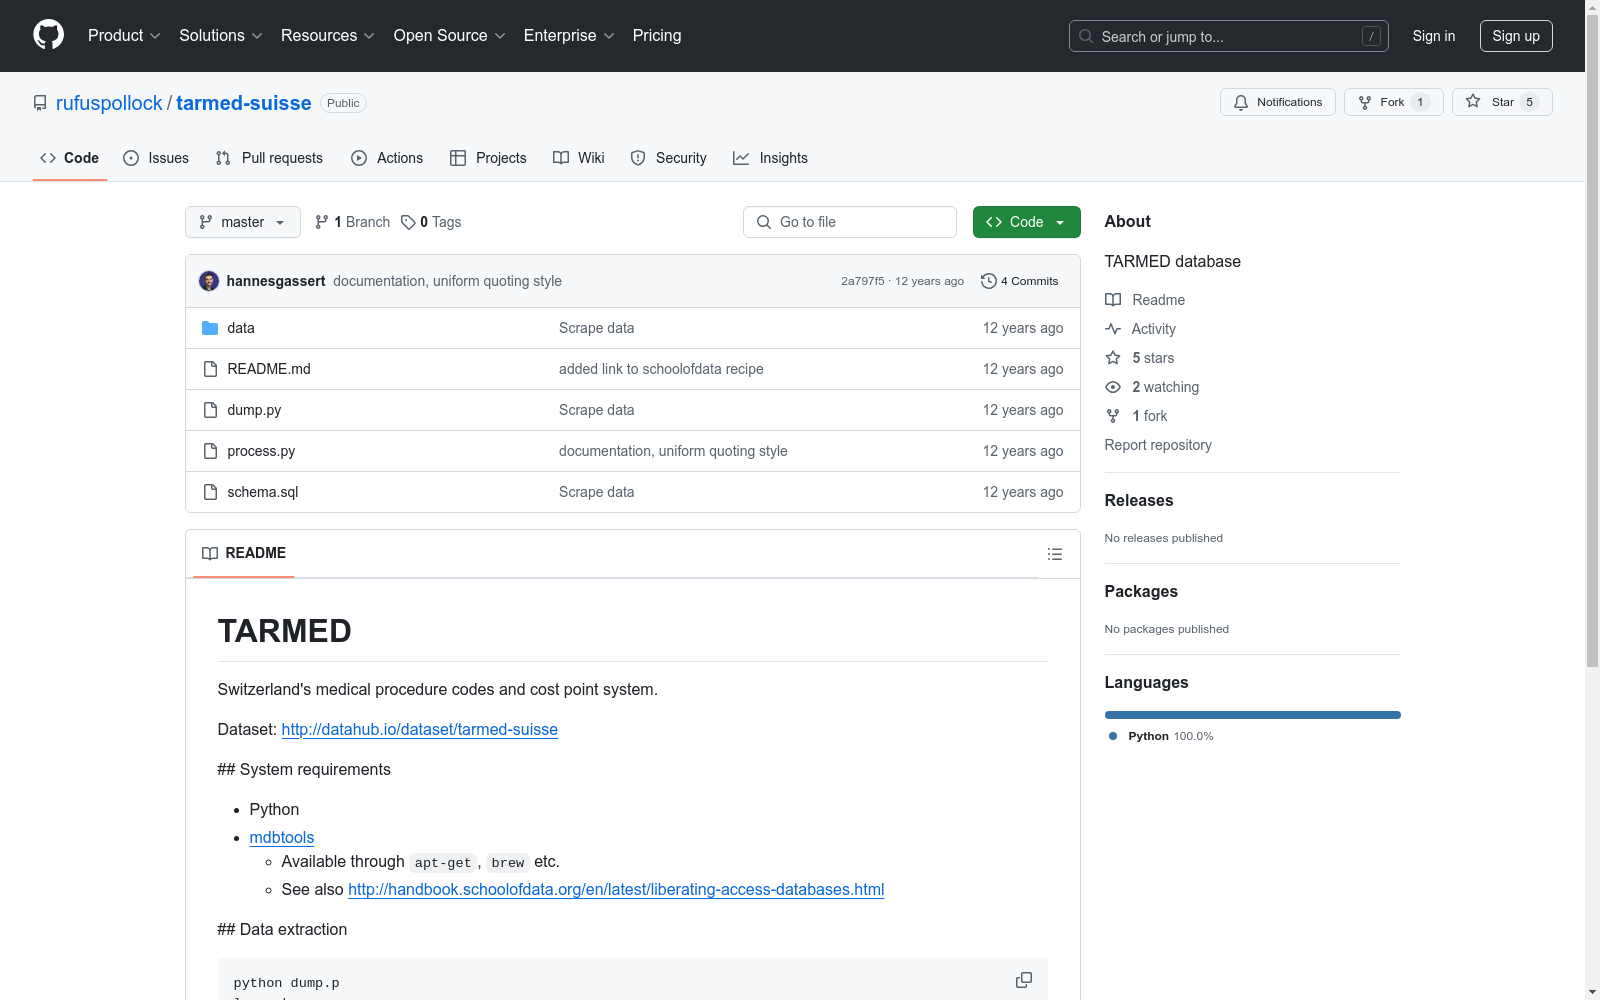Screen dimensions: 1600x1000
Task: Click the Python 100.0% language label
Action: [1171, 736]
